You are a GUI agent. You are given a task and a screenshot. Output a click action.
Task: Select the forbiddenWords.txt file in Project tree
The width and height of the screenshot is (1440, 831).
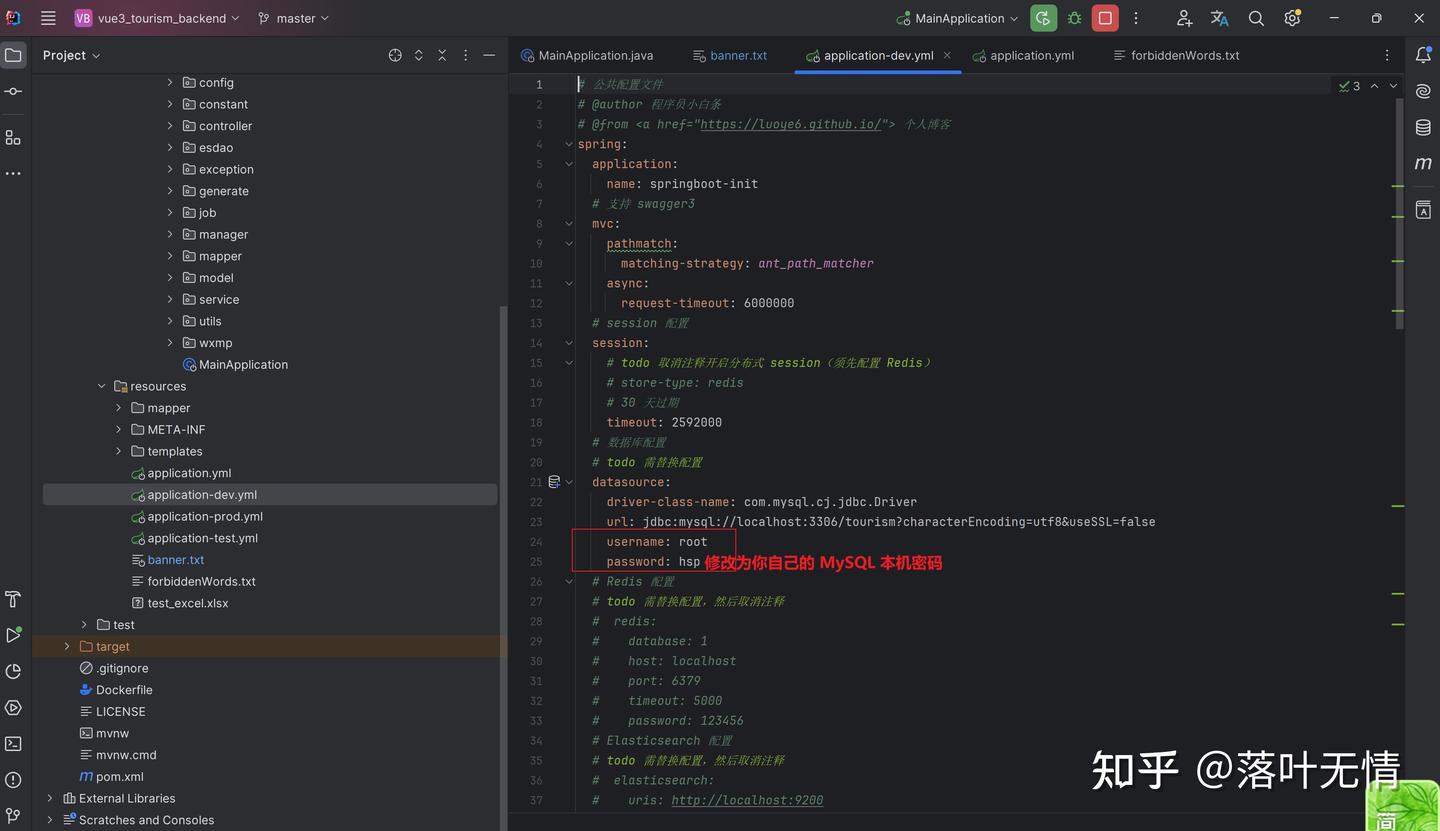click(x=202, y=581)
